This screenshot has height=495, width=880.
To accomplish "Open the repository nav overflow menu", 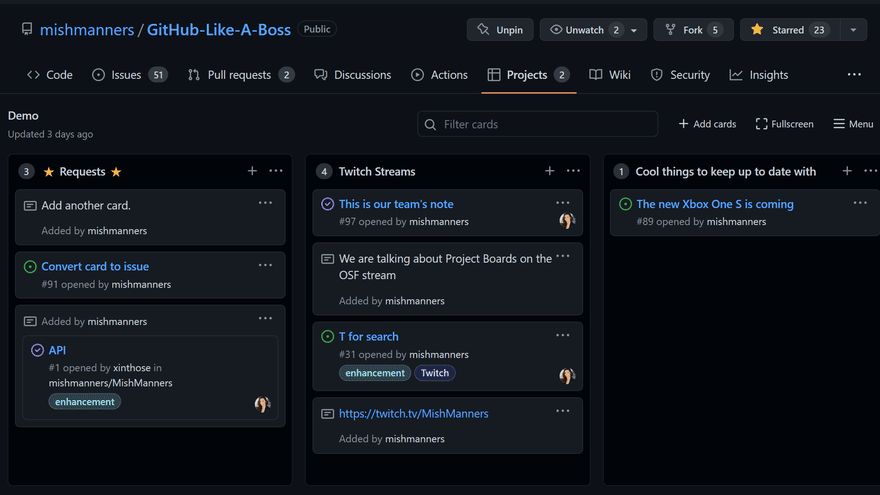I will [x=854, y=75].
